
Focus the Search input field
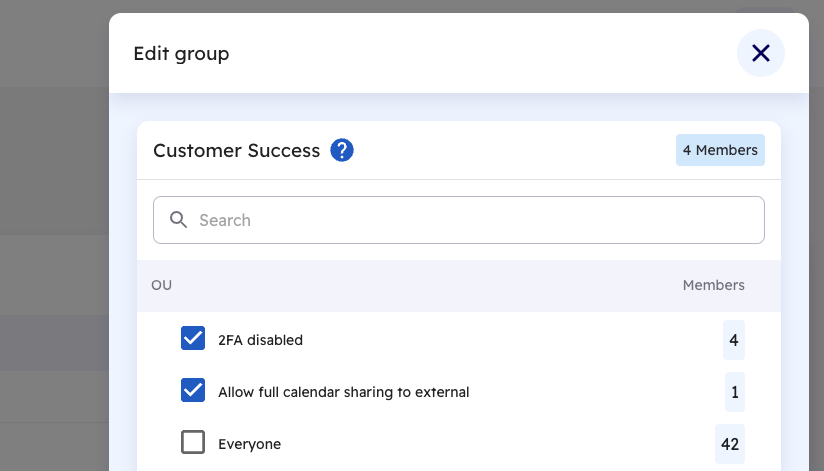(458, 220)
